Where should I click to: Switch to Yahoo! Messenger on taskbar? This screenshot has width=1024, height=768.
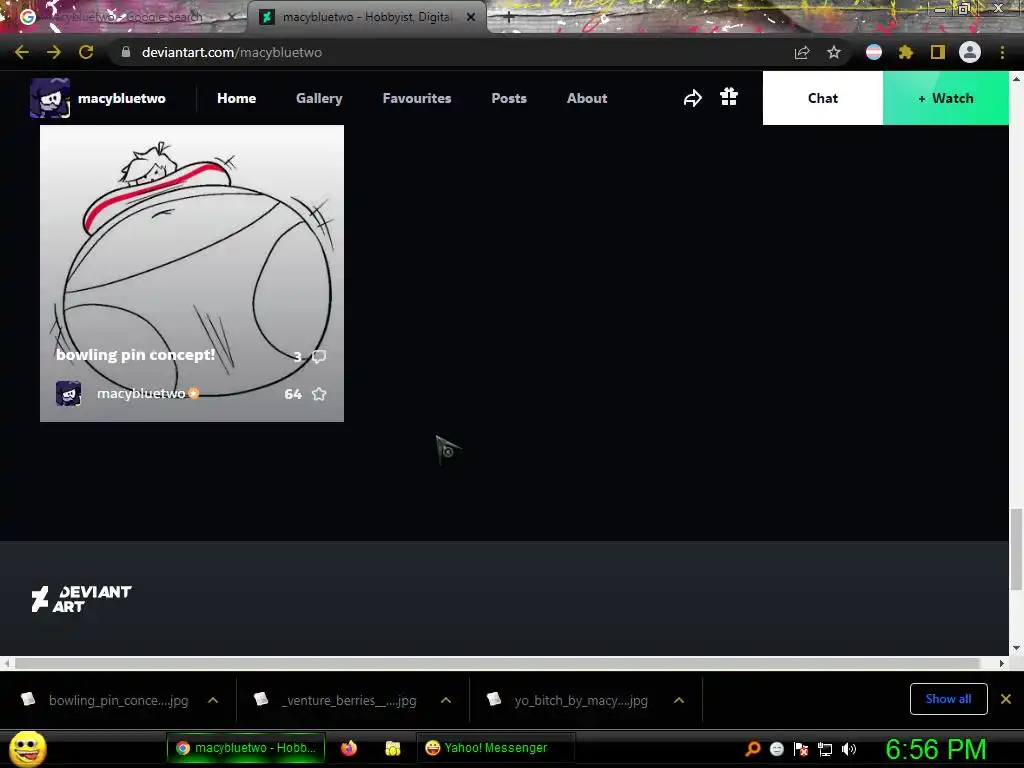tap(495, 748)
